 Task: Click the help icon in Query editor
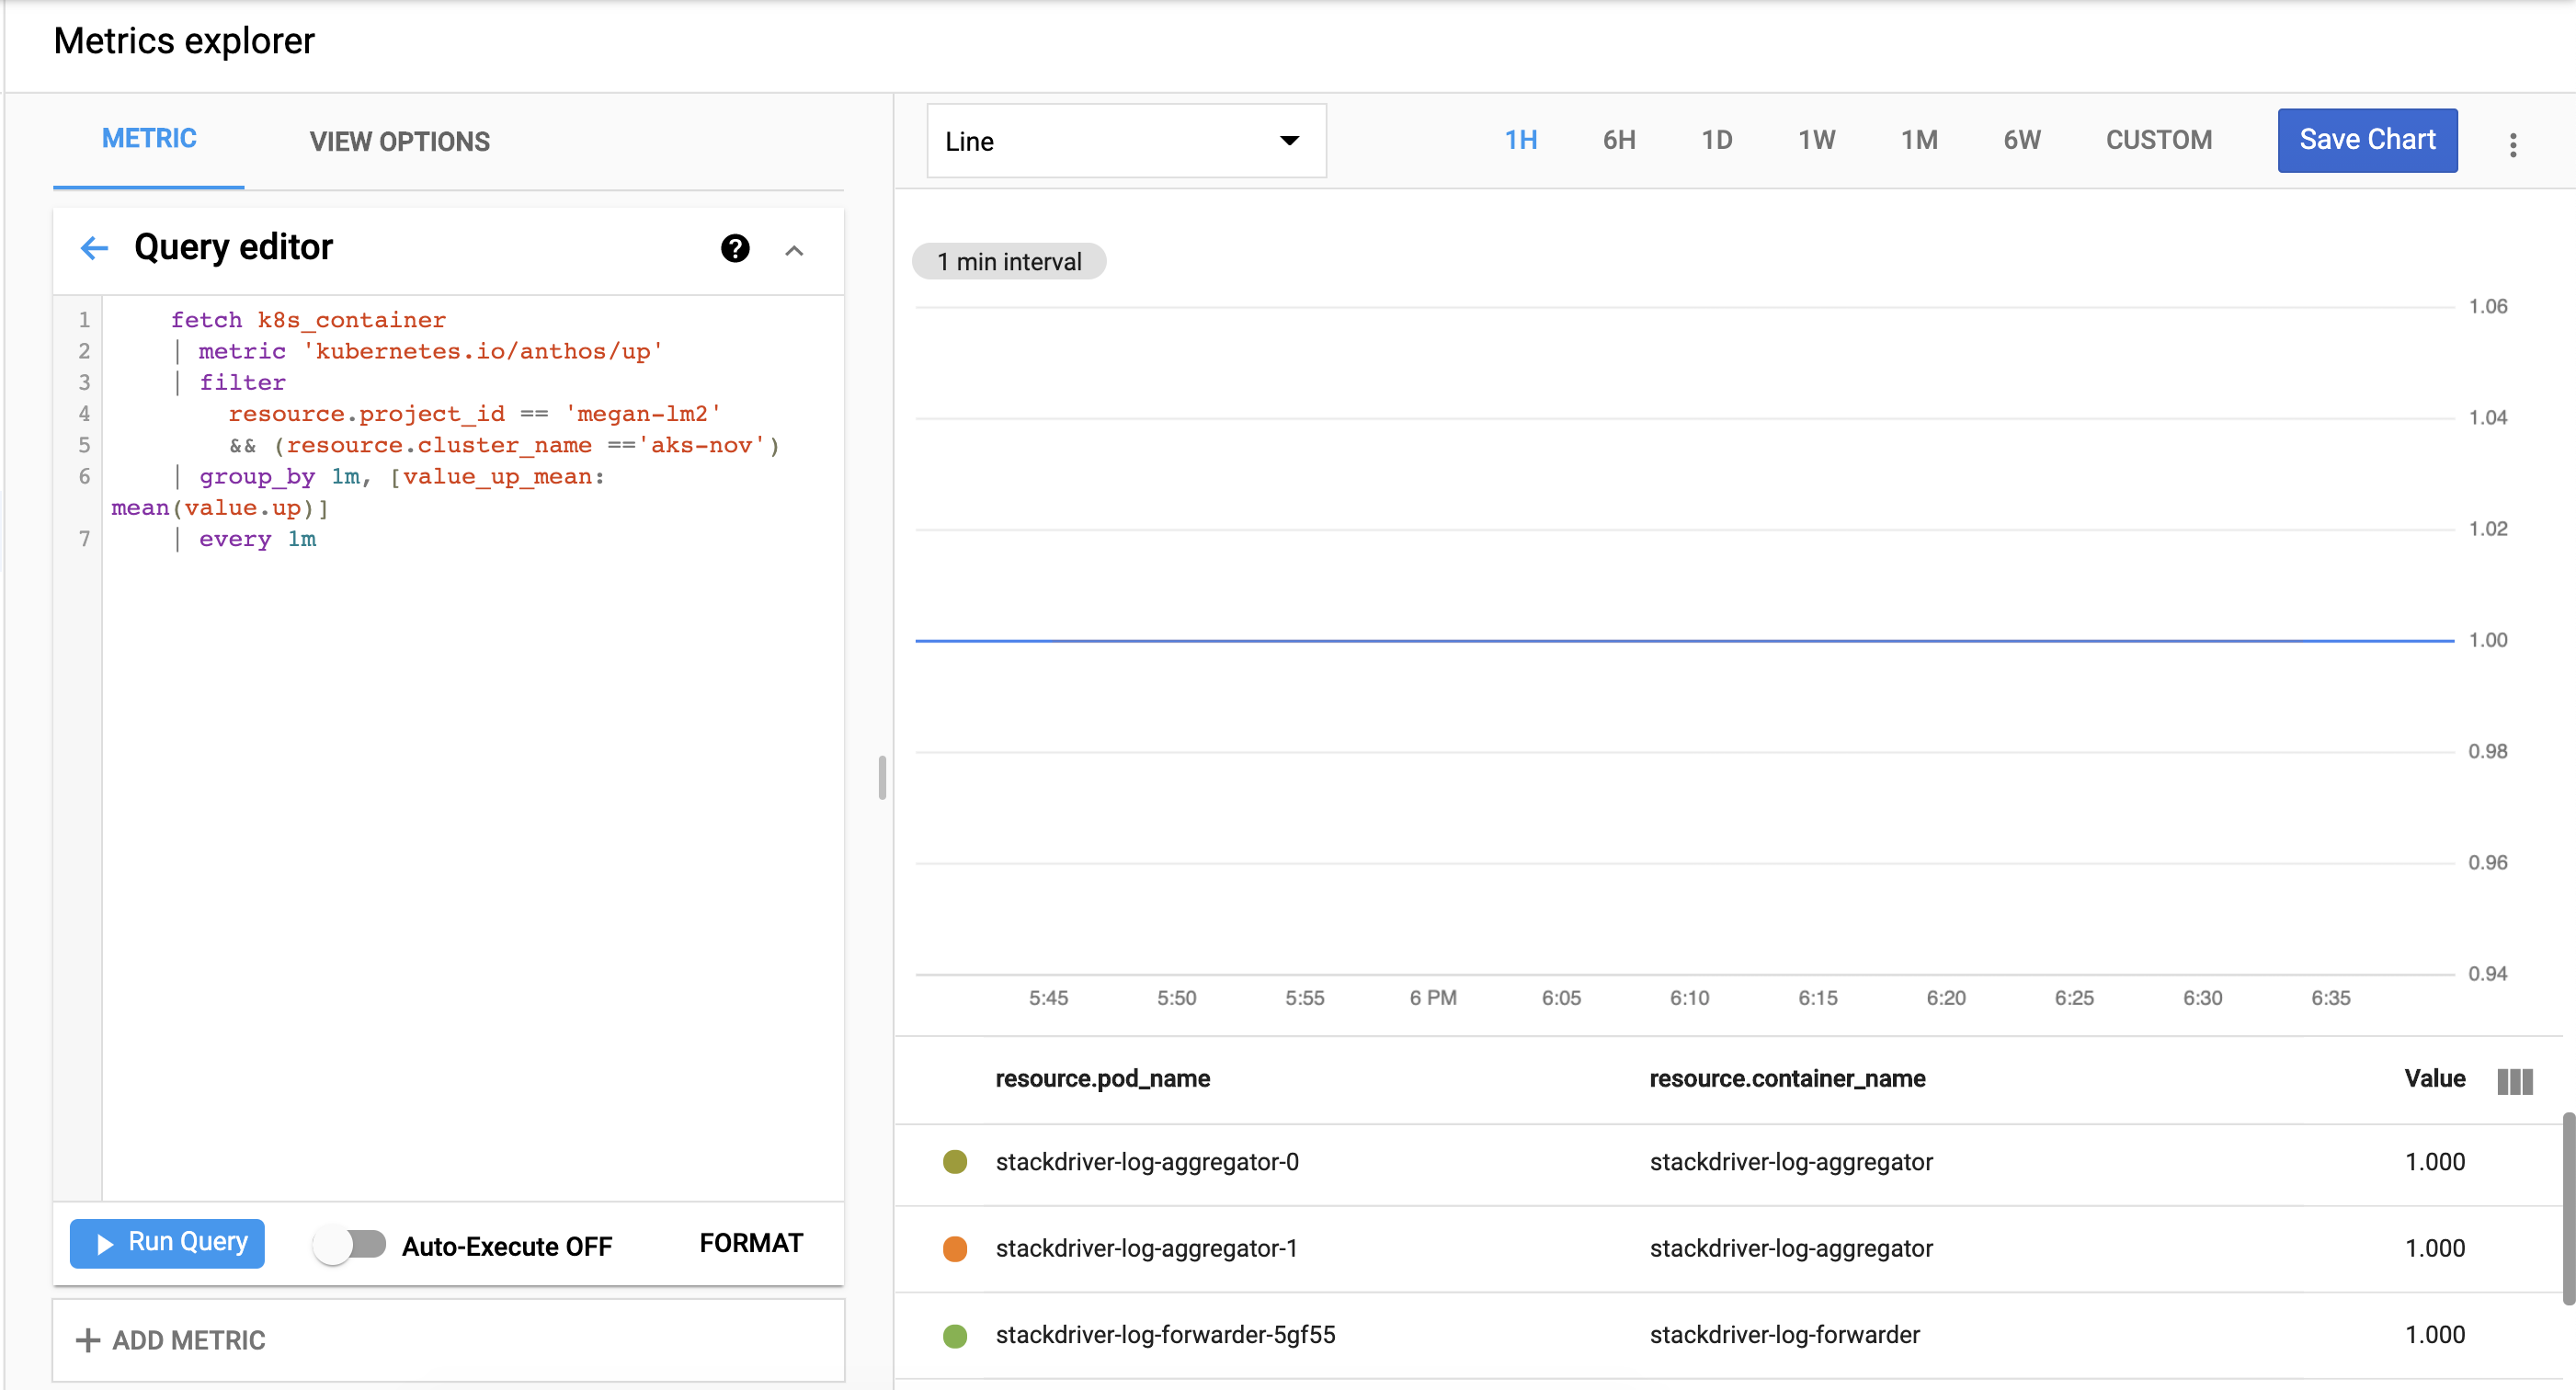click(x=736, y=248)
